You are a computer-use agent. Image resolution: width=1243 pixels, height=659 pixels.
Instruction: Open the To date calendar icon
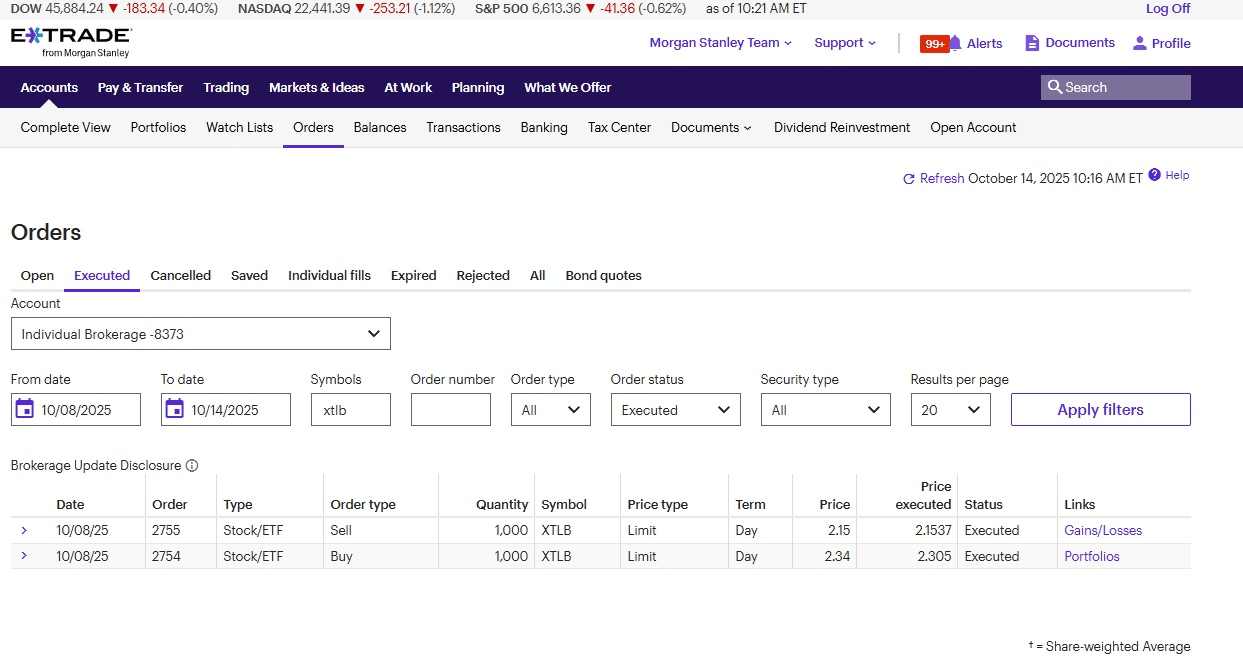point(175,409)
